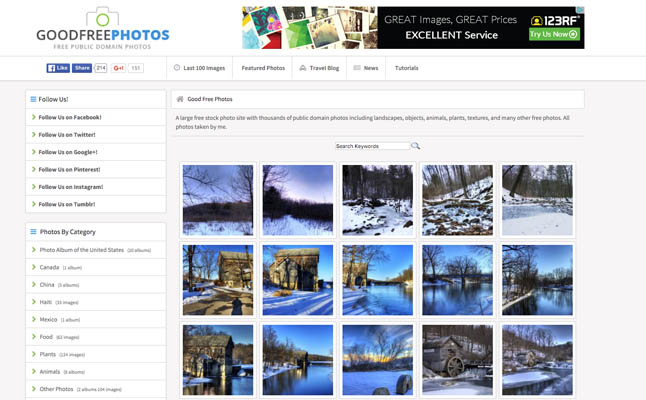
Task: Open thumbnail of old mill with photographer's shadow
Action: pos(218,280)
